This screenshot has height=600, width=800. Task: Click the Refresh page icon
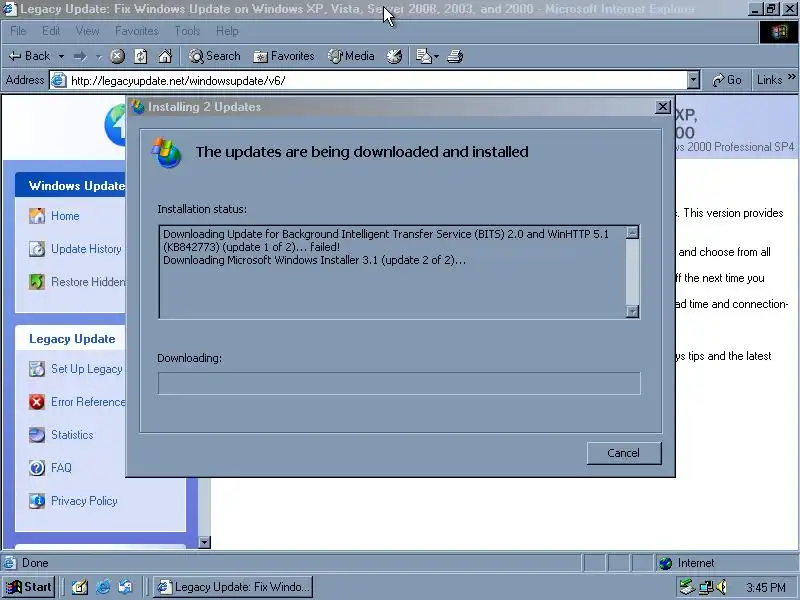[x=141, y=56]
